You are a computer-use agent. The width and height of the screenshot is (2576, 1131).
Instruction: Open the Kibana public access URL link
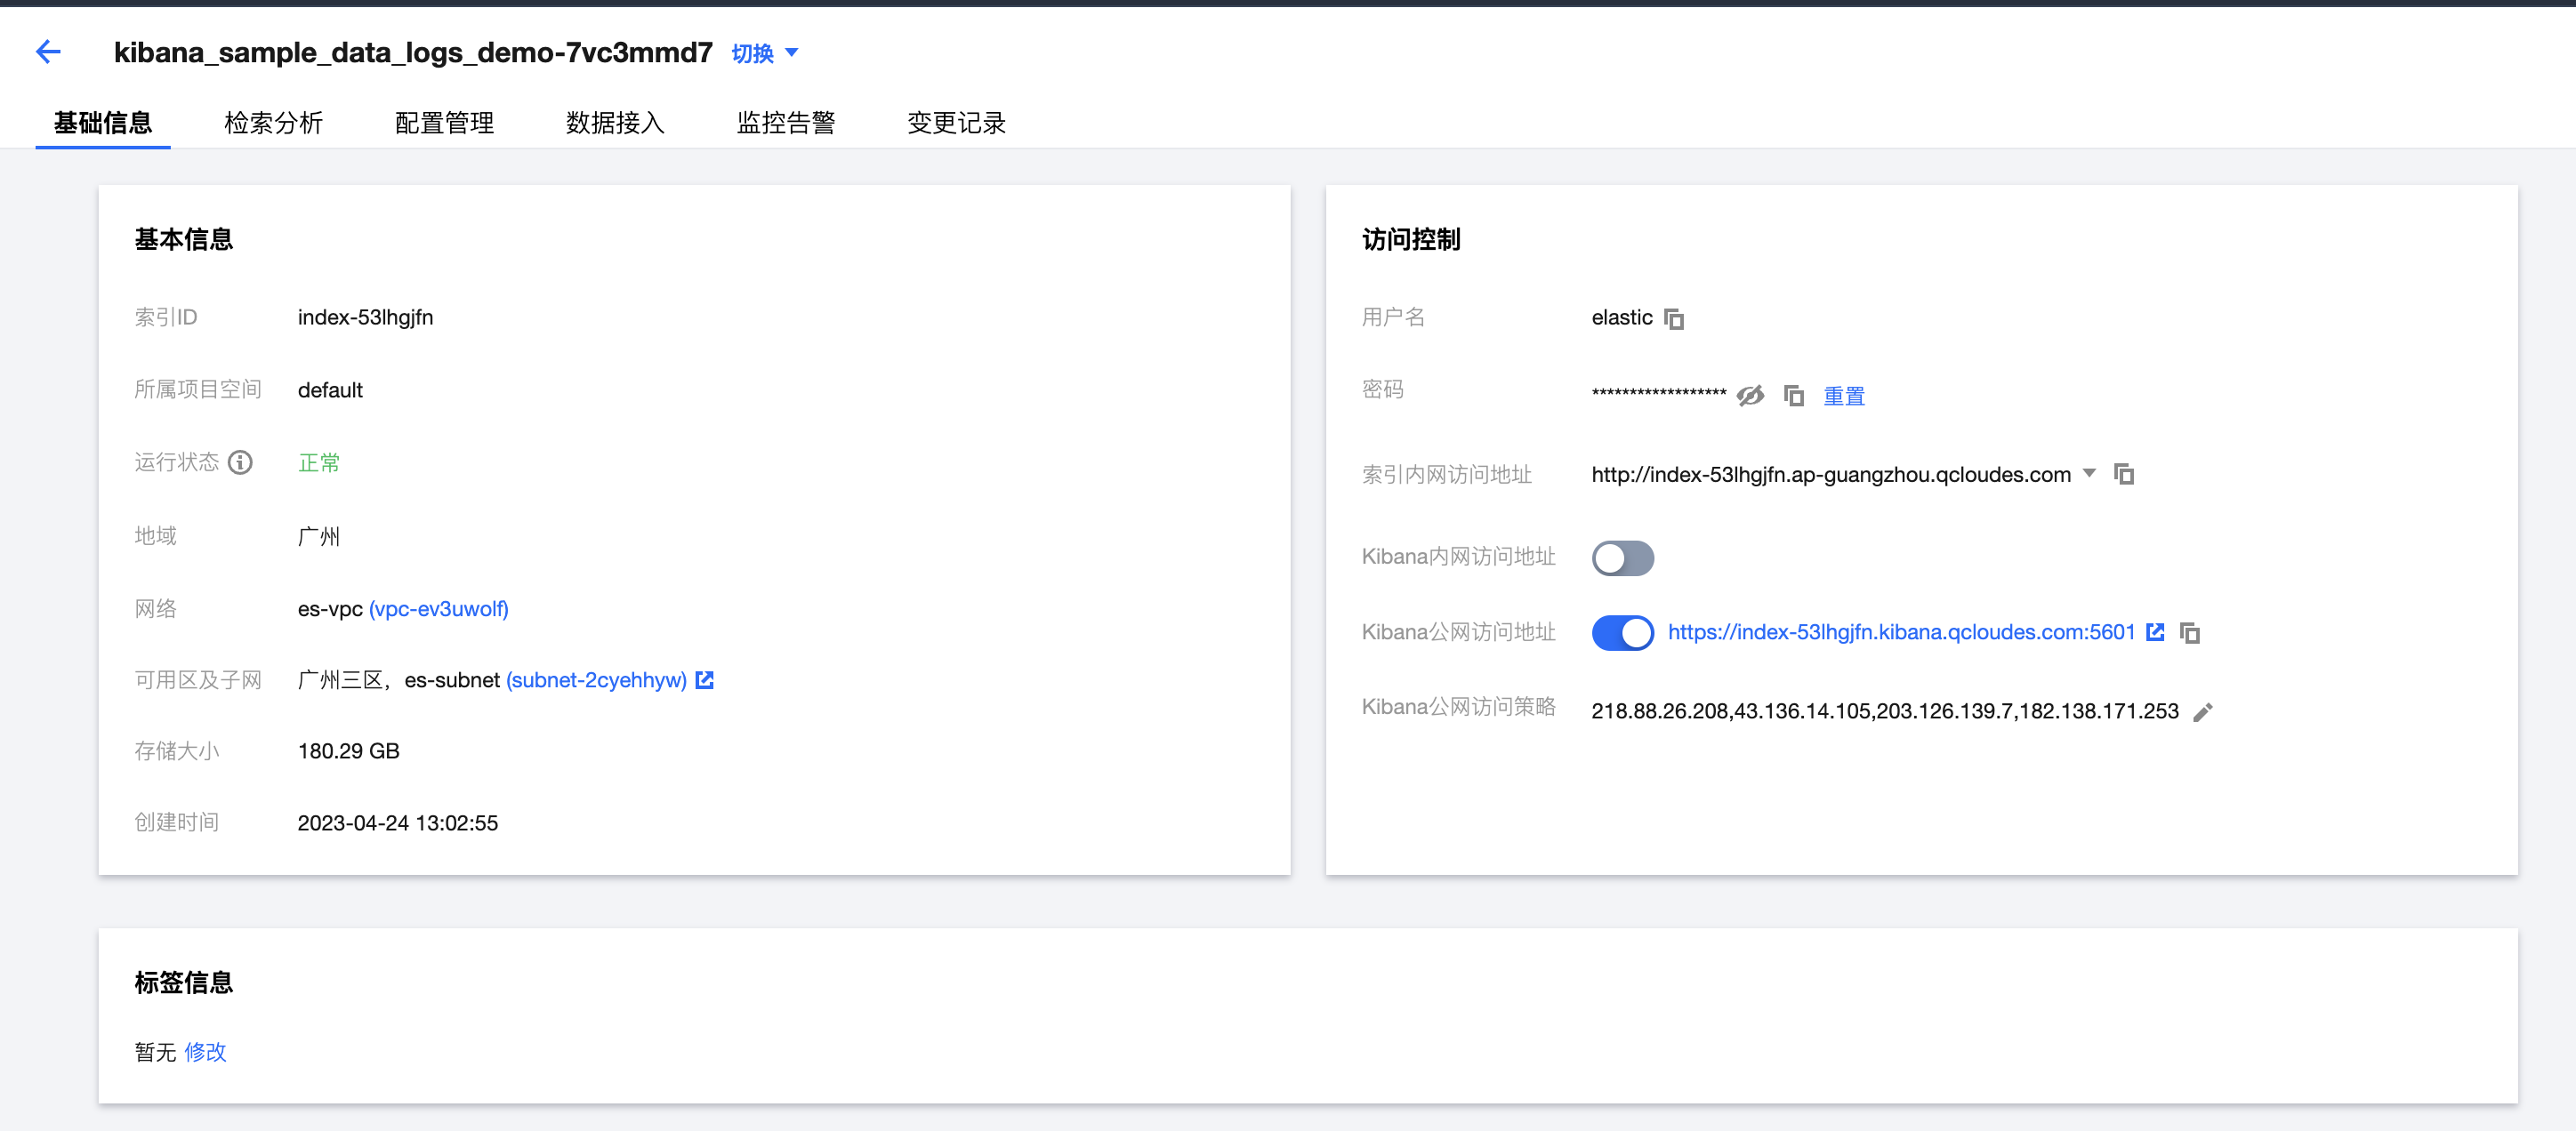pyautogui.click(x=1900, y=631)
